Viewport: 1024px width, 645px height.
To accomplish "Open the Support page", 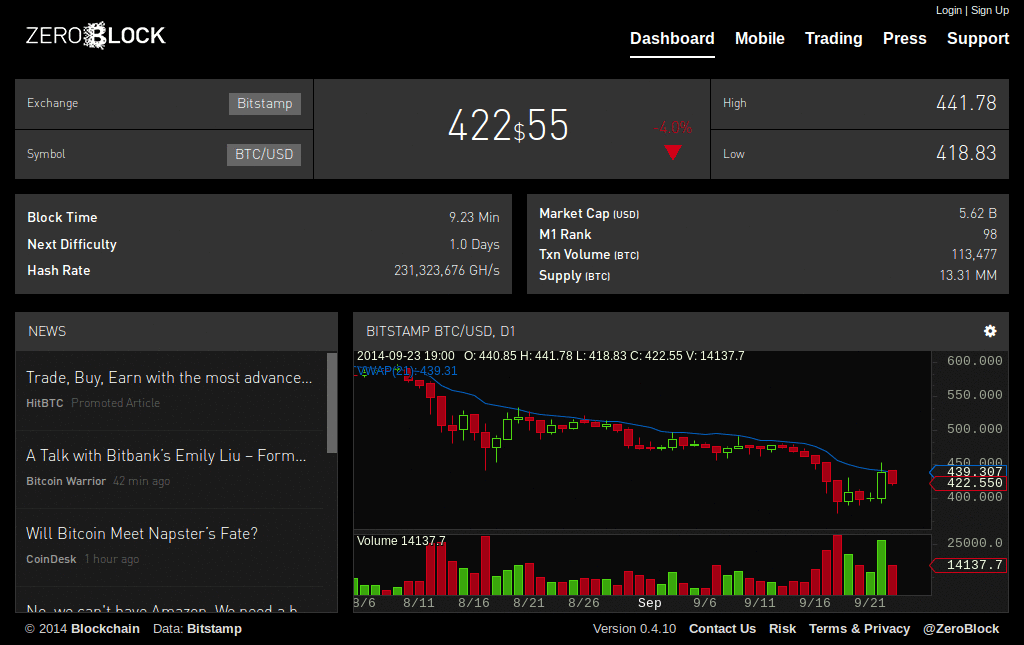I will (x=978, y=39).
